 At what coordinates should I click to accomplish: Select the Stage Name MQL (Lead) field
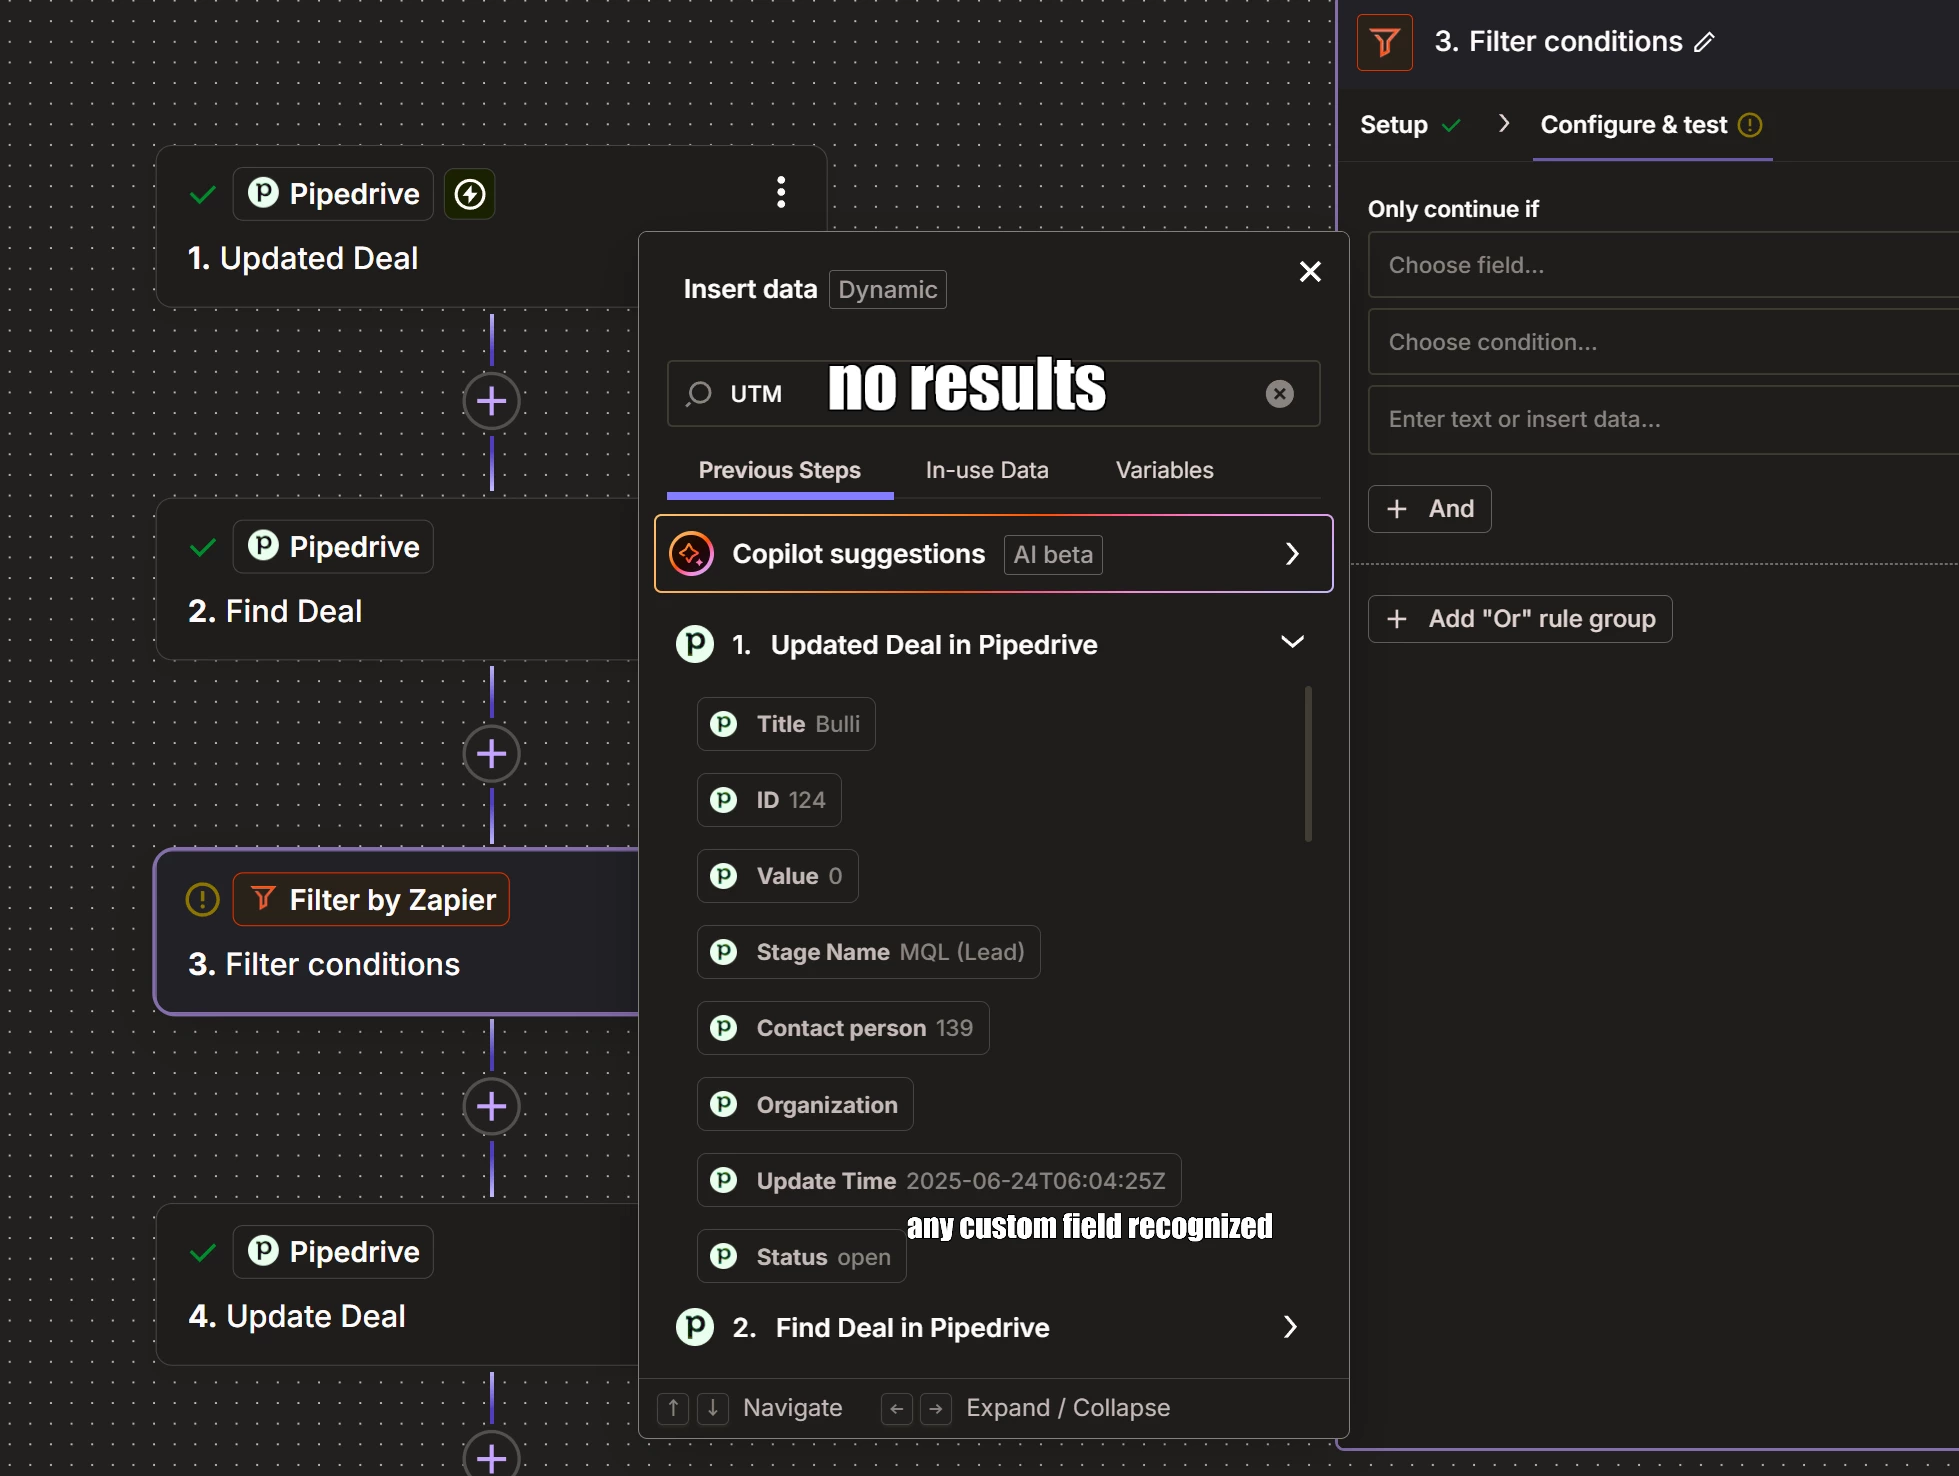[868, 952]
